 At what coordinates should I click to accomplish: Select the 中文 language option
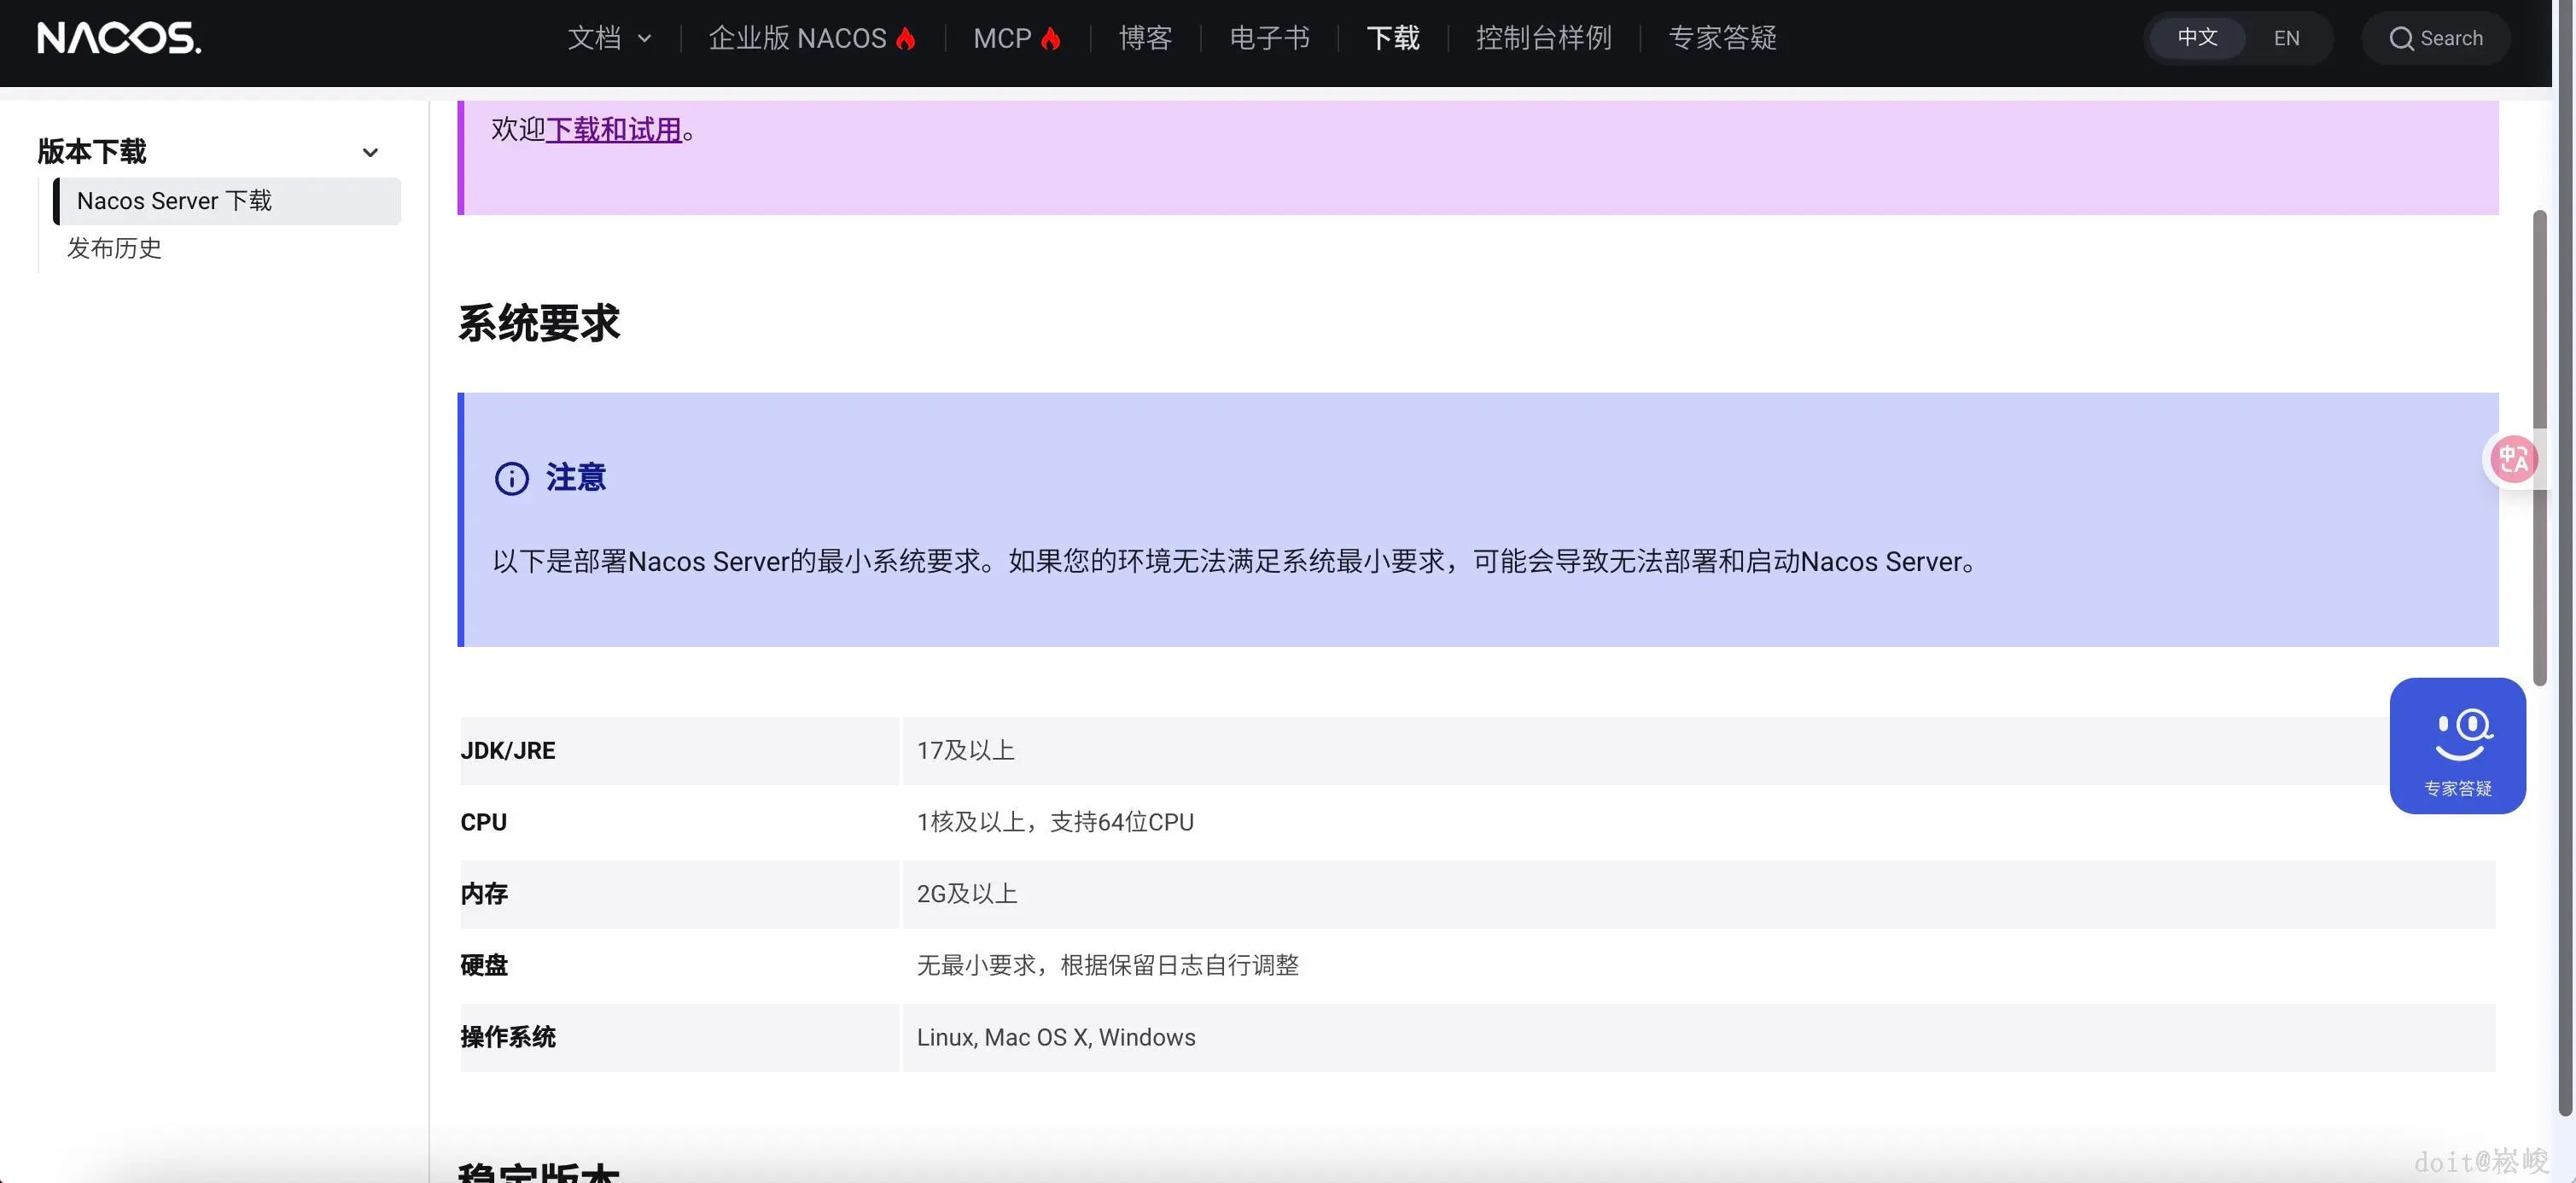[x=2196, y=37]
